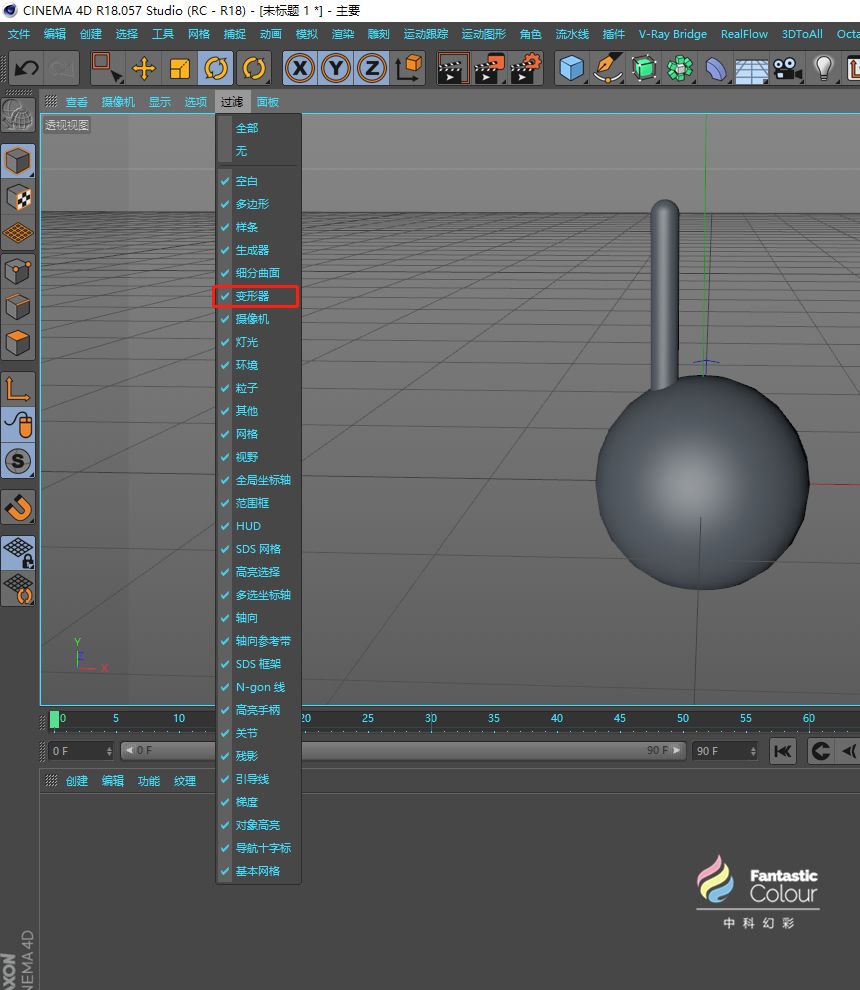The height and width of the screenshot is (990, 860).
Task: Toggle the 灯光 filter checkbox
Action: pos(246,342)
